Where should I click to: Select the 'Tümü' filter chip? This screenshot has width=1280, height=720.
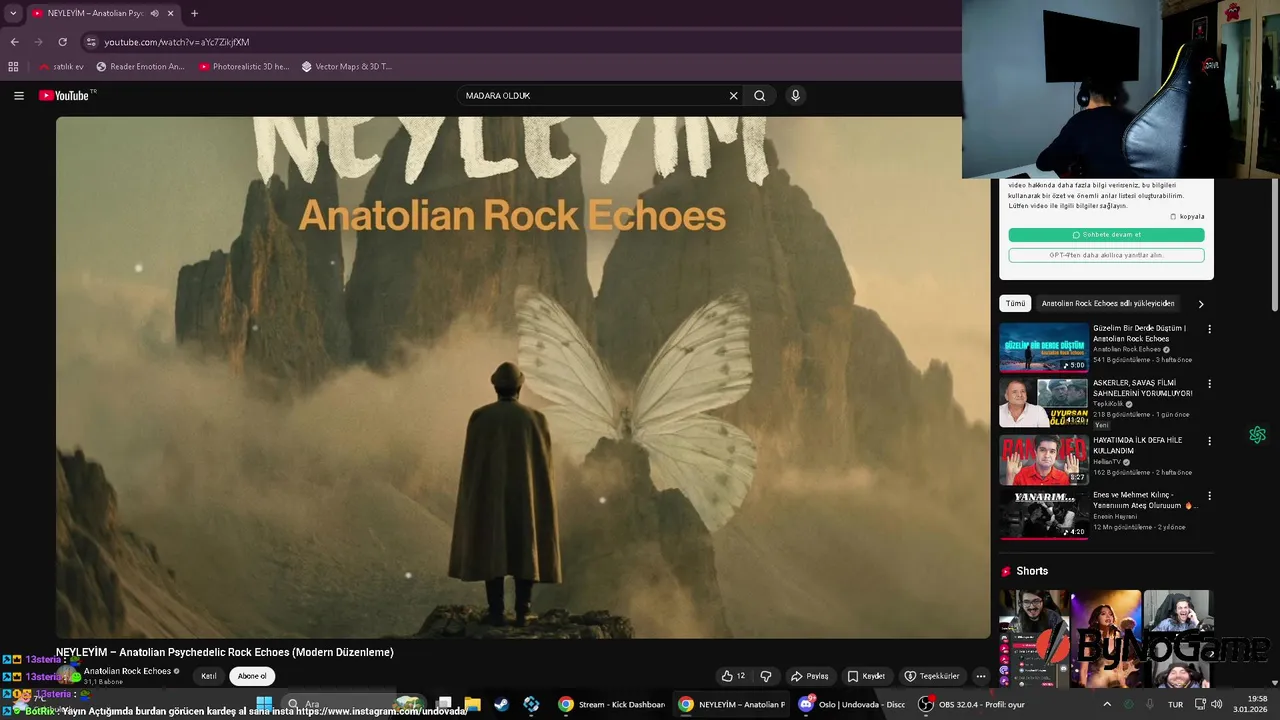(x=1015, y=303)
